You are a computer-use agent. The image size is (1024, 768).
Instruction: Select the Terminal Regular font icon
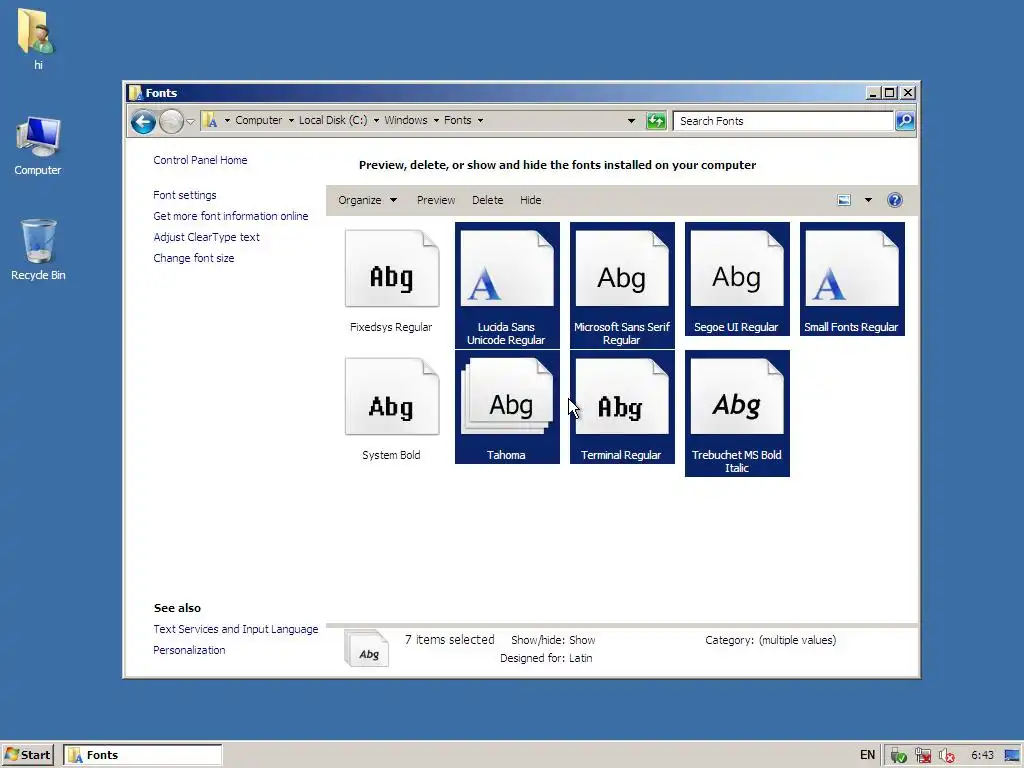coord(622,396)
